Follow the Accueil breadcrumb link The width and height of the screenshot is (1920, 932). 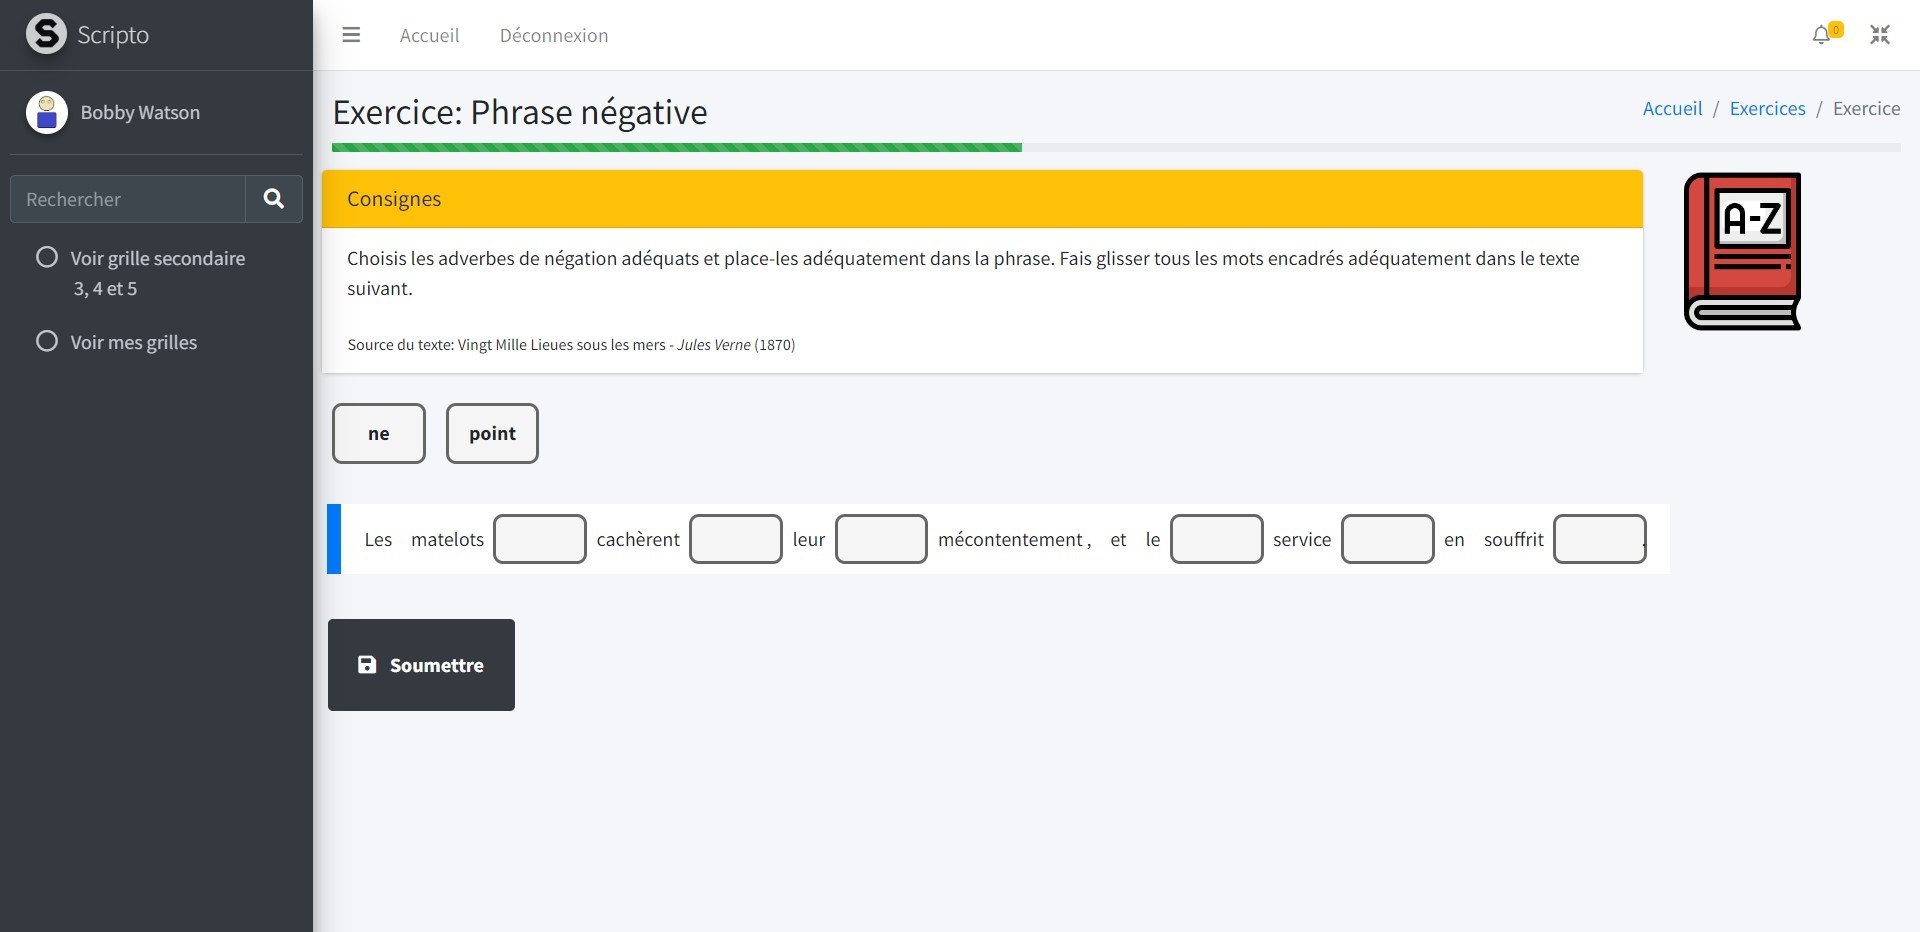pos(1672,108)
